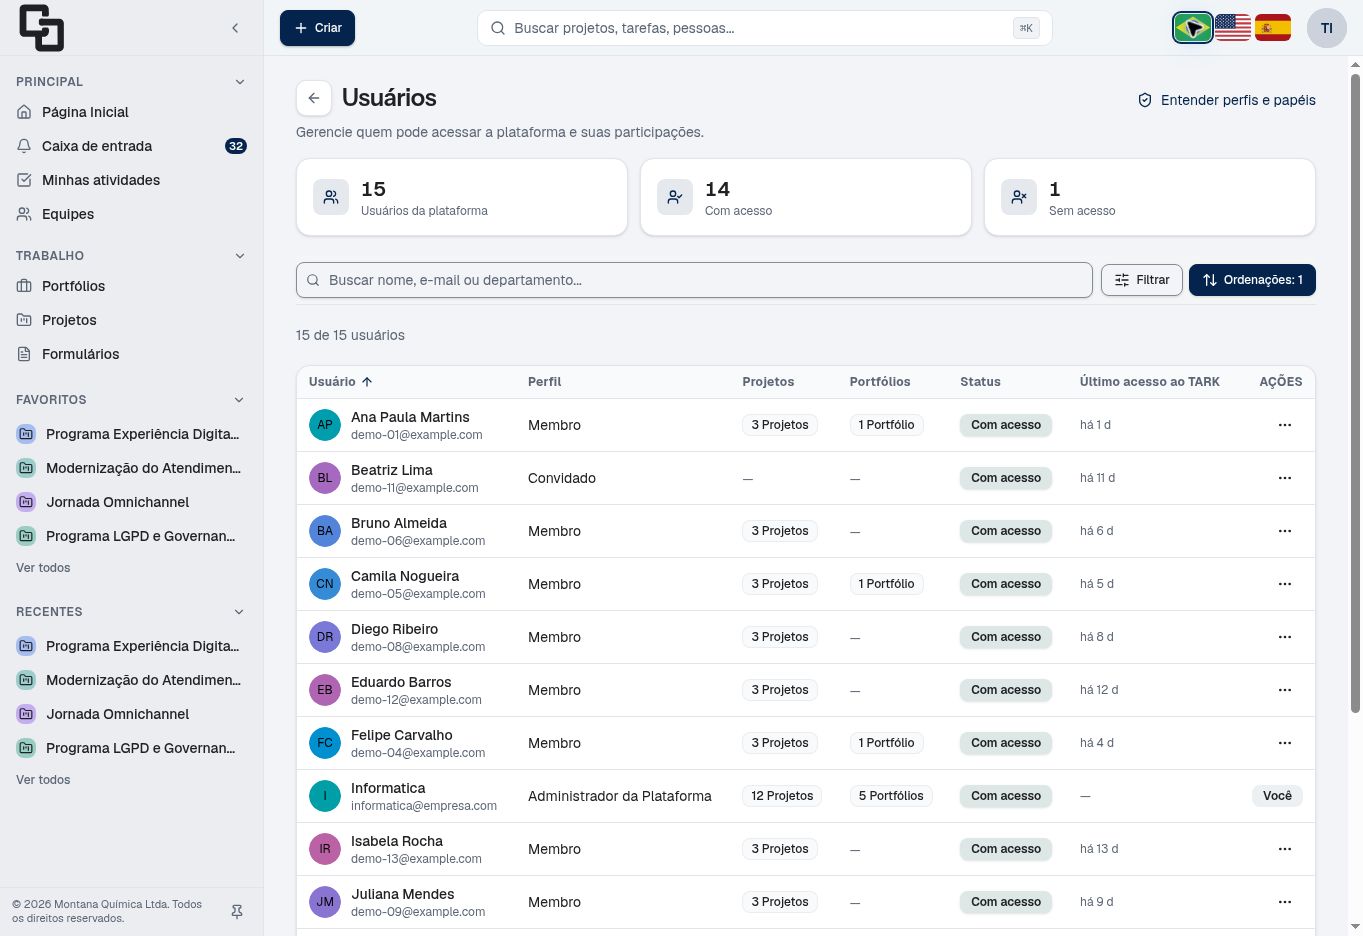
Task: Click the Sem acesso stat card
Action: (x=1150, y=197)
